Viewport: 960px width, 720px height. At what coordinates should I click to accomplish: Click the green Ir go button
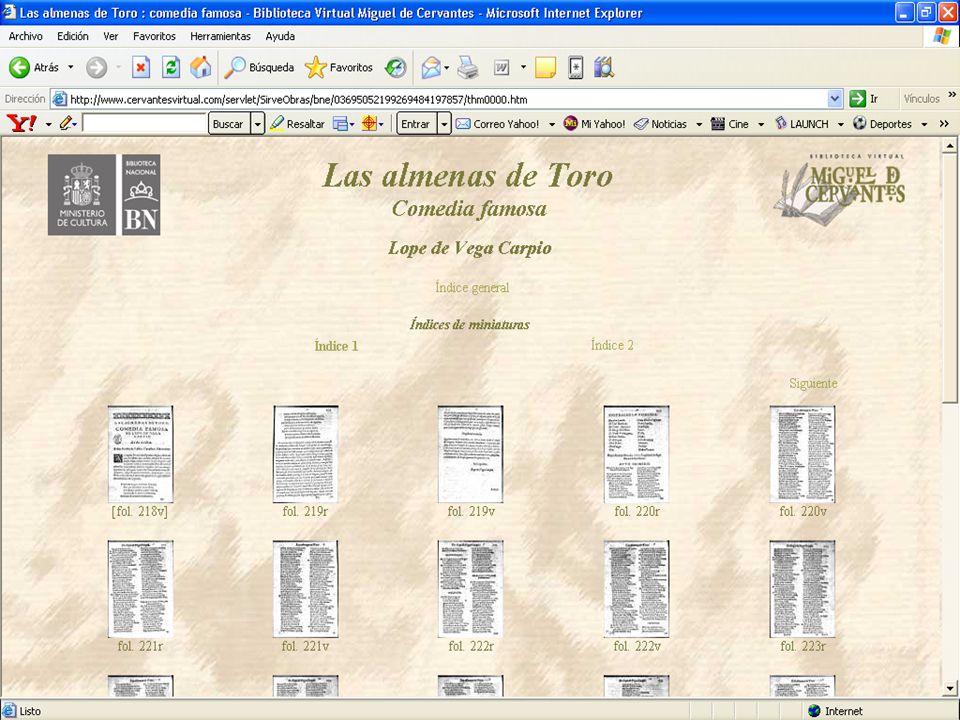[864, 99]
